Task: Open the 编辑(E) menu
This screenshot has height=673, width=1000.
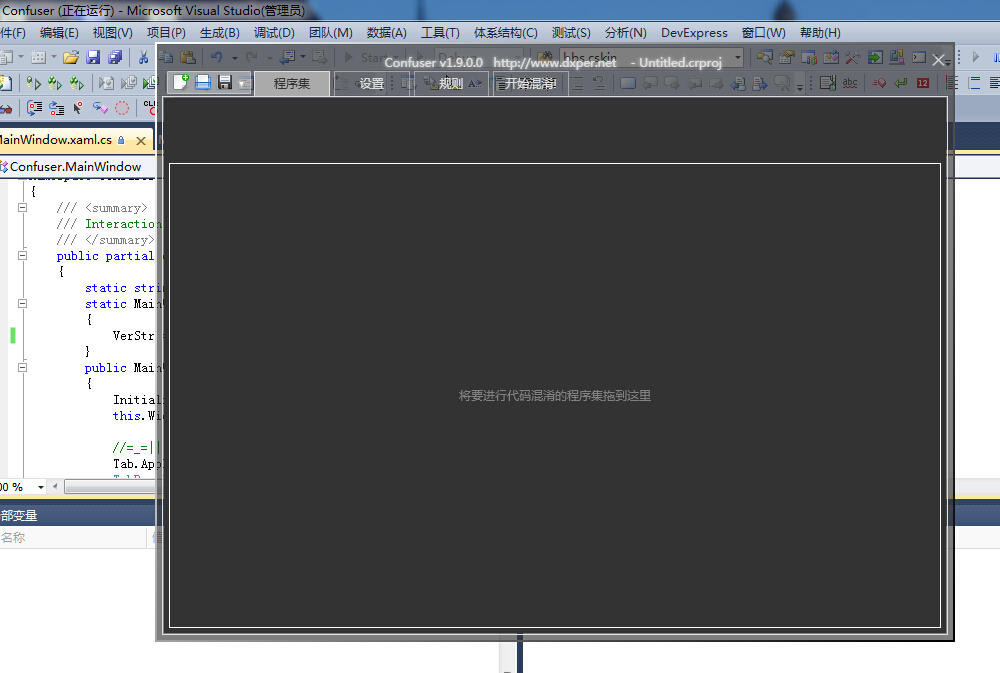Action: pos(59,33)
